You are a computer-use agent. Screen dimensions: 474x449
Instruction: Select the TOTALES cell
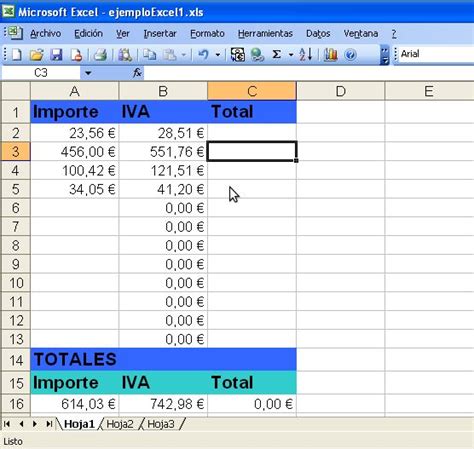pos(75,360)
